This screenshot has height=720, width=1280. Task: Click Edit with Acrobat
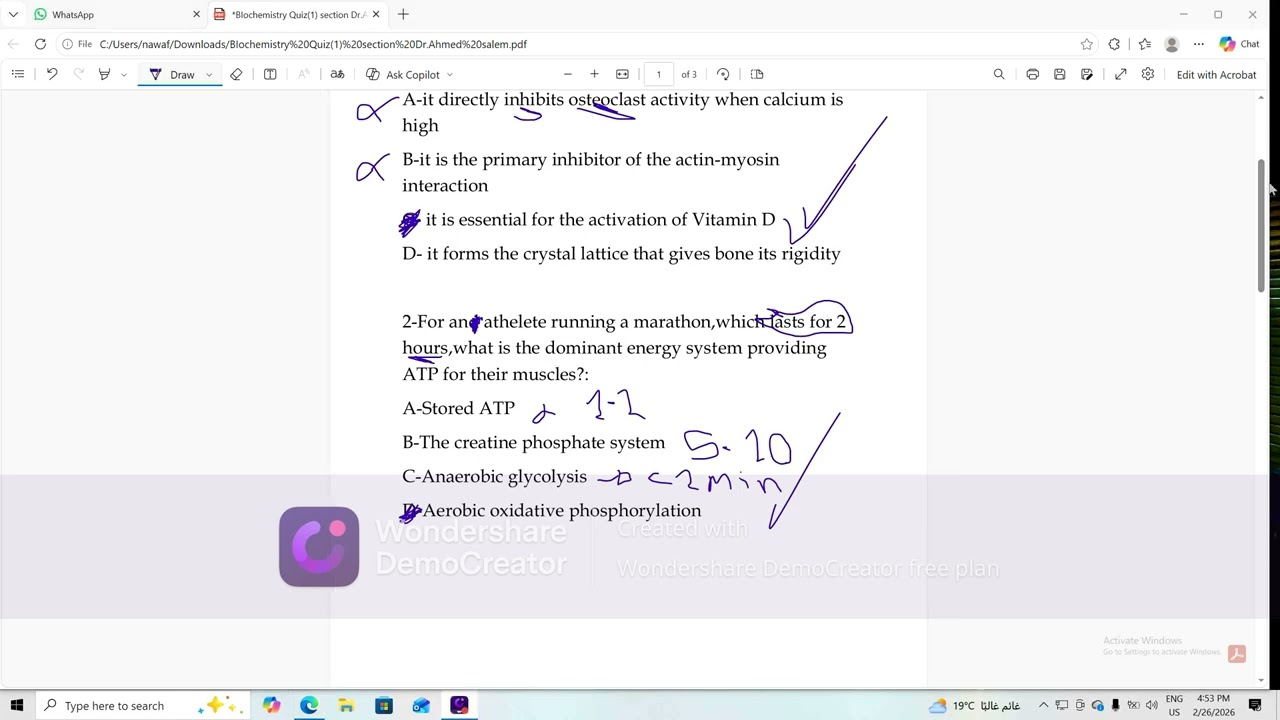tap(1216, 75)
